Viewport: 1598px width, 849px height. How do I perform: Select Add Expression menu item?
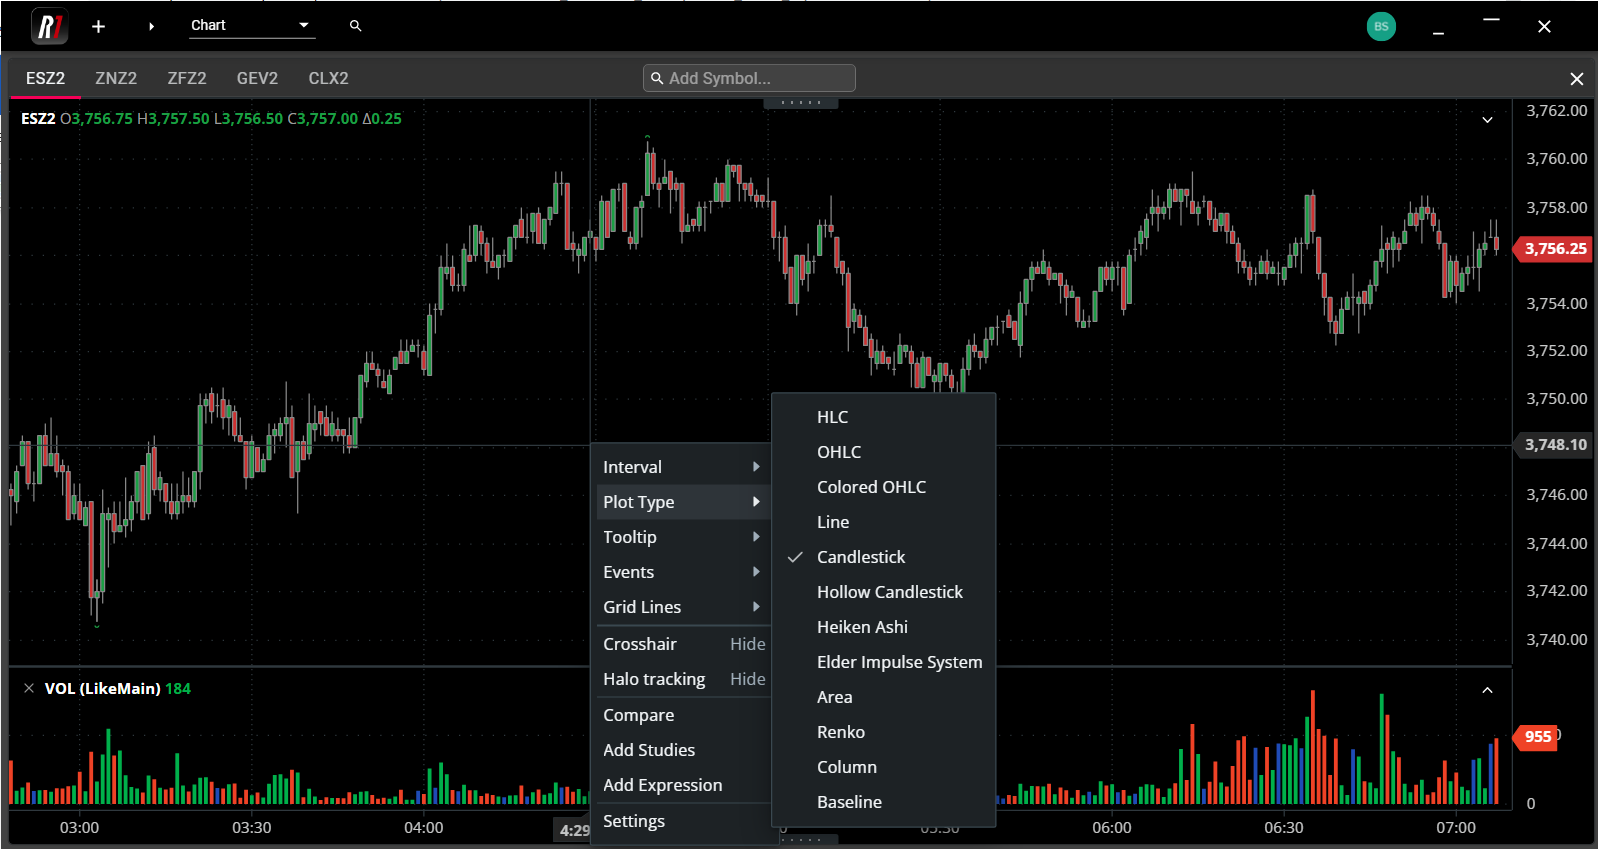pyautogui.click(x=683, y=785)
